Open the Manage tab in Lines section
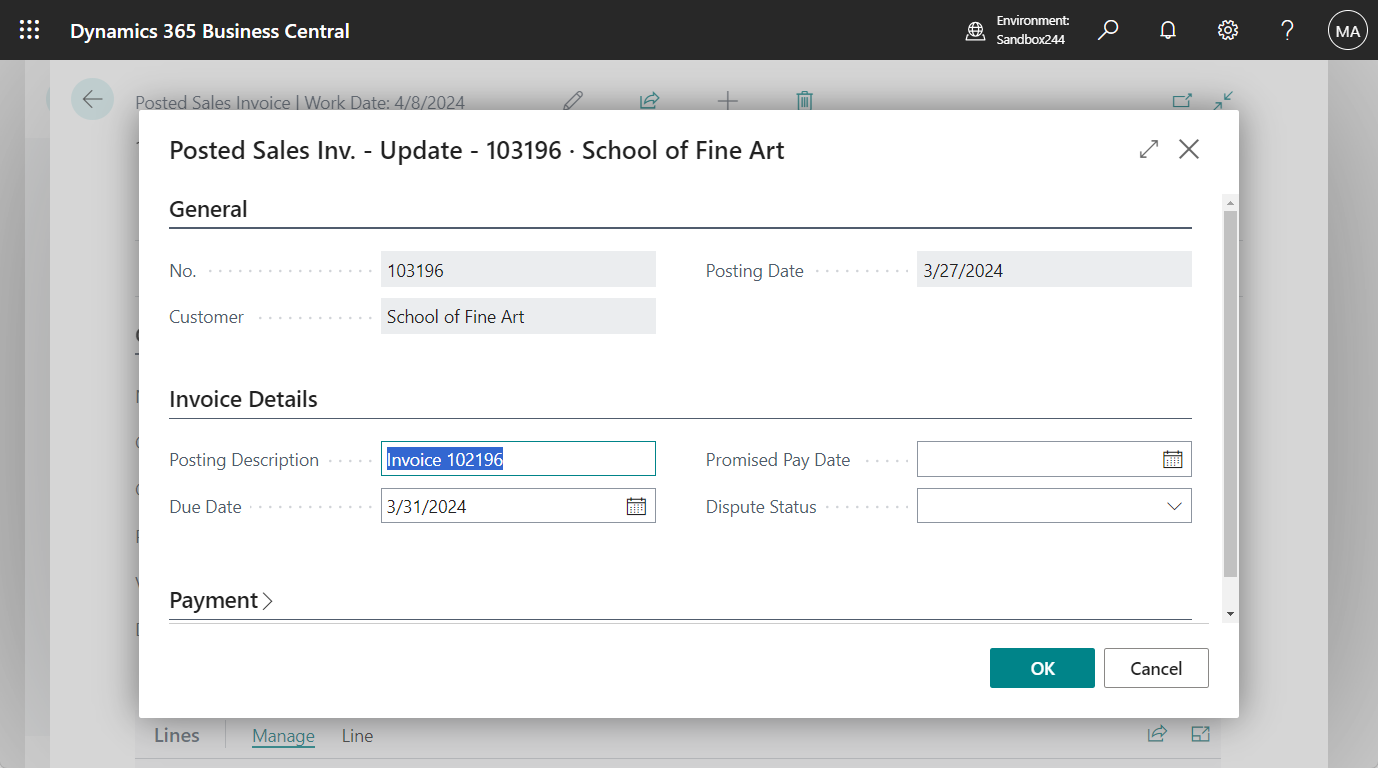This screenshot has width=1378, height=768. (x=283, y=735)
